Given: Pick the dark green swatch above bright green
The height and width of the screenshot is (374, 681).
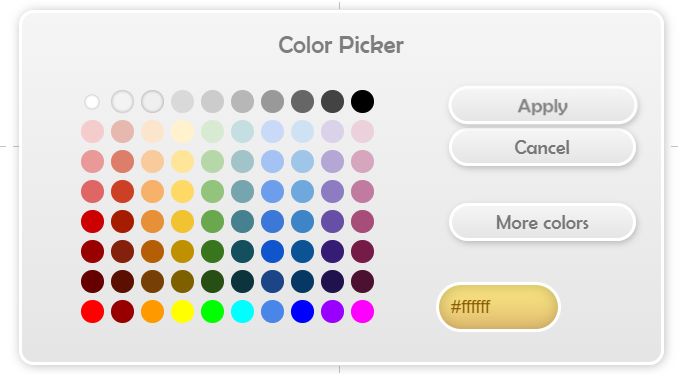Looking at the screenshot, I should [x=212, y=281].
